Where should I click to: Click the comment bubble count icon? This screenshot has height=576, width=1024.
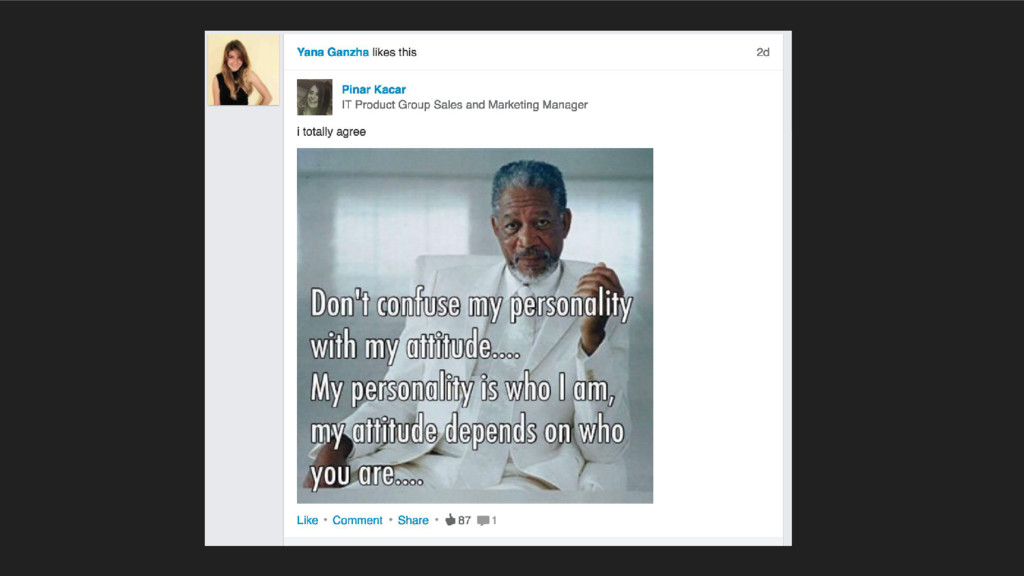pos(483,520)
